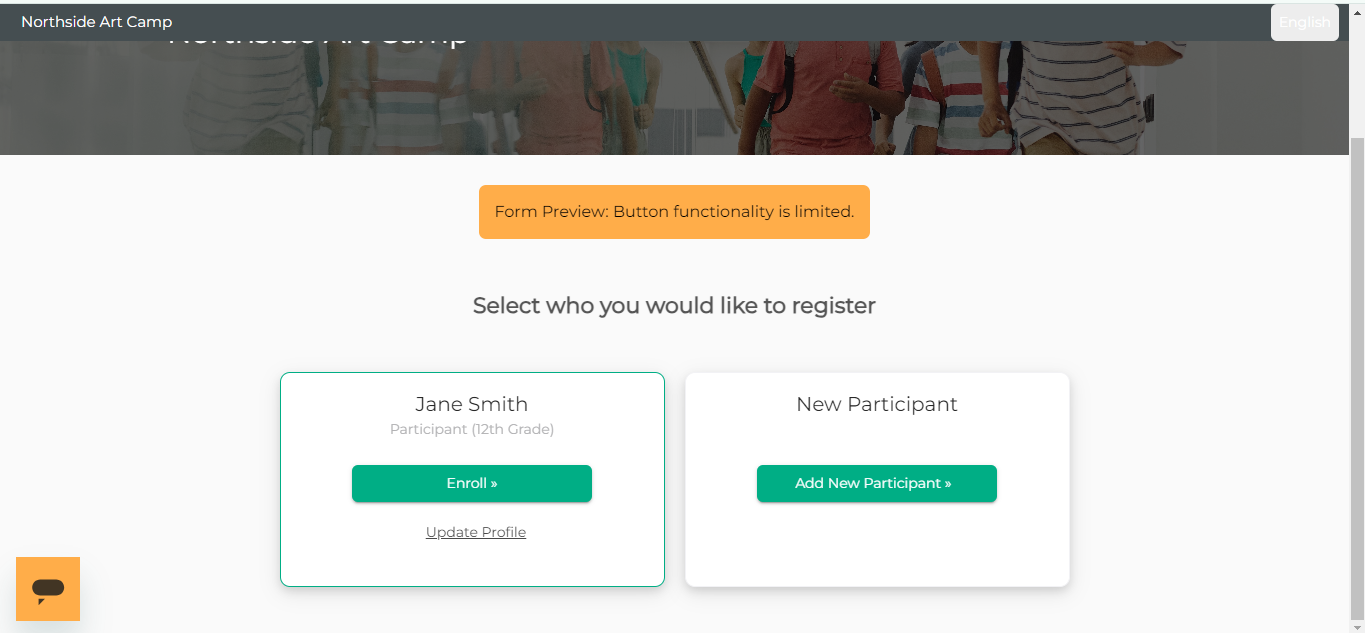Click the Form Preview warning banner
Screen dimensions: 1365x633
[674, 212]
